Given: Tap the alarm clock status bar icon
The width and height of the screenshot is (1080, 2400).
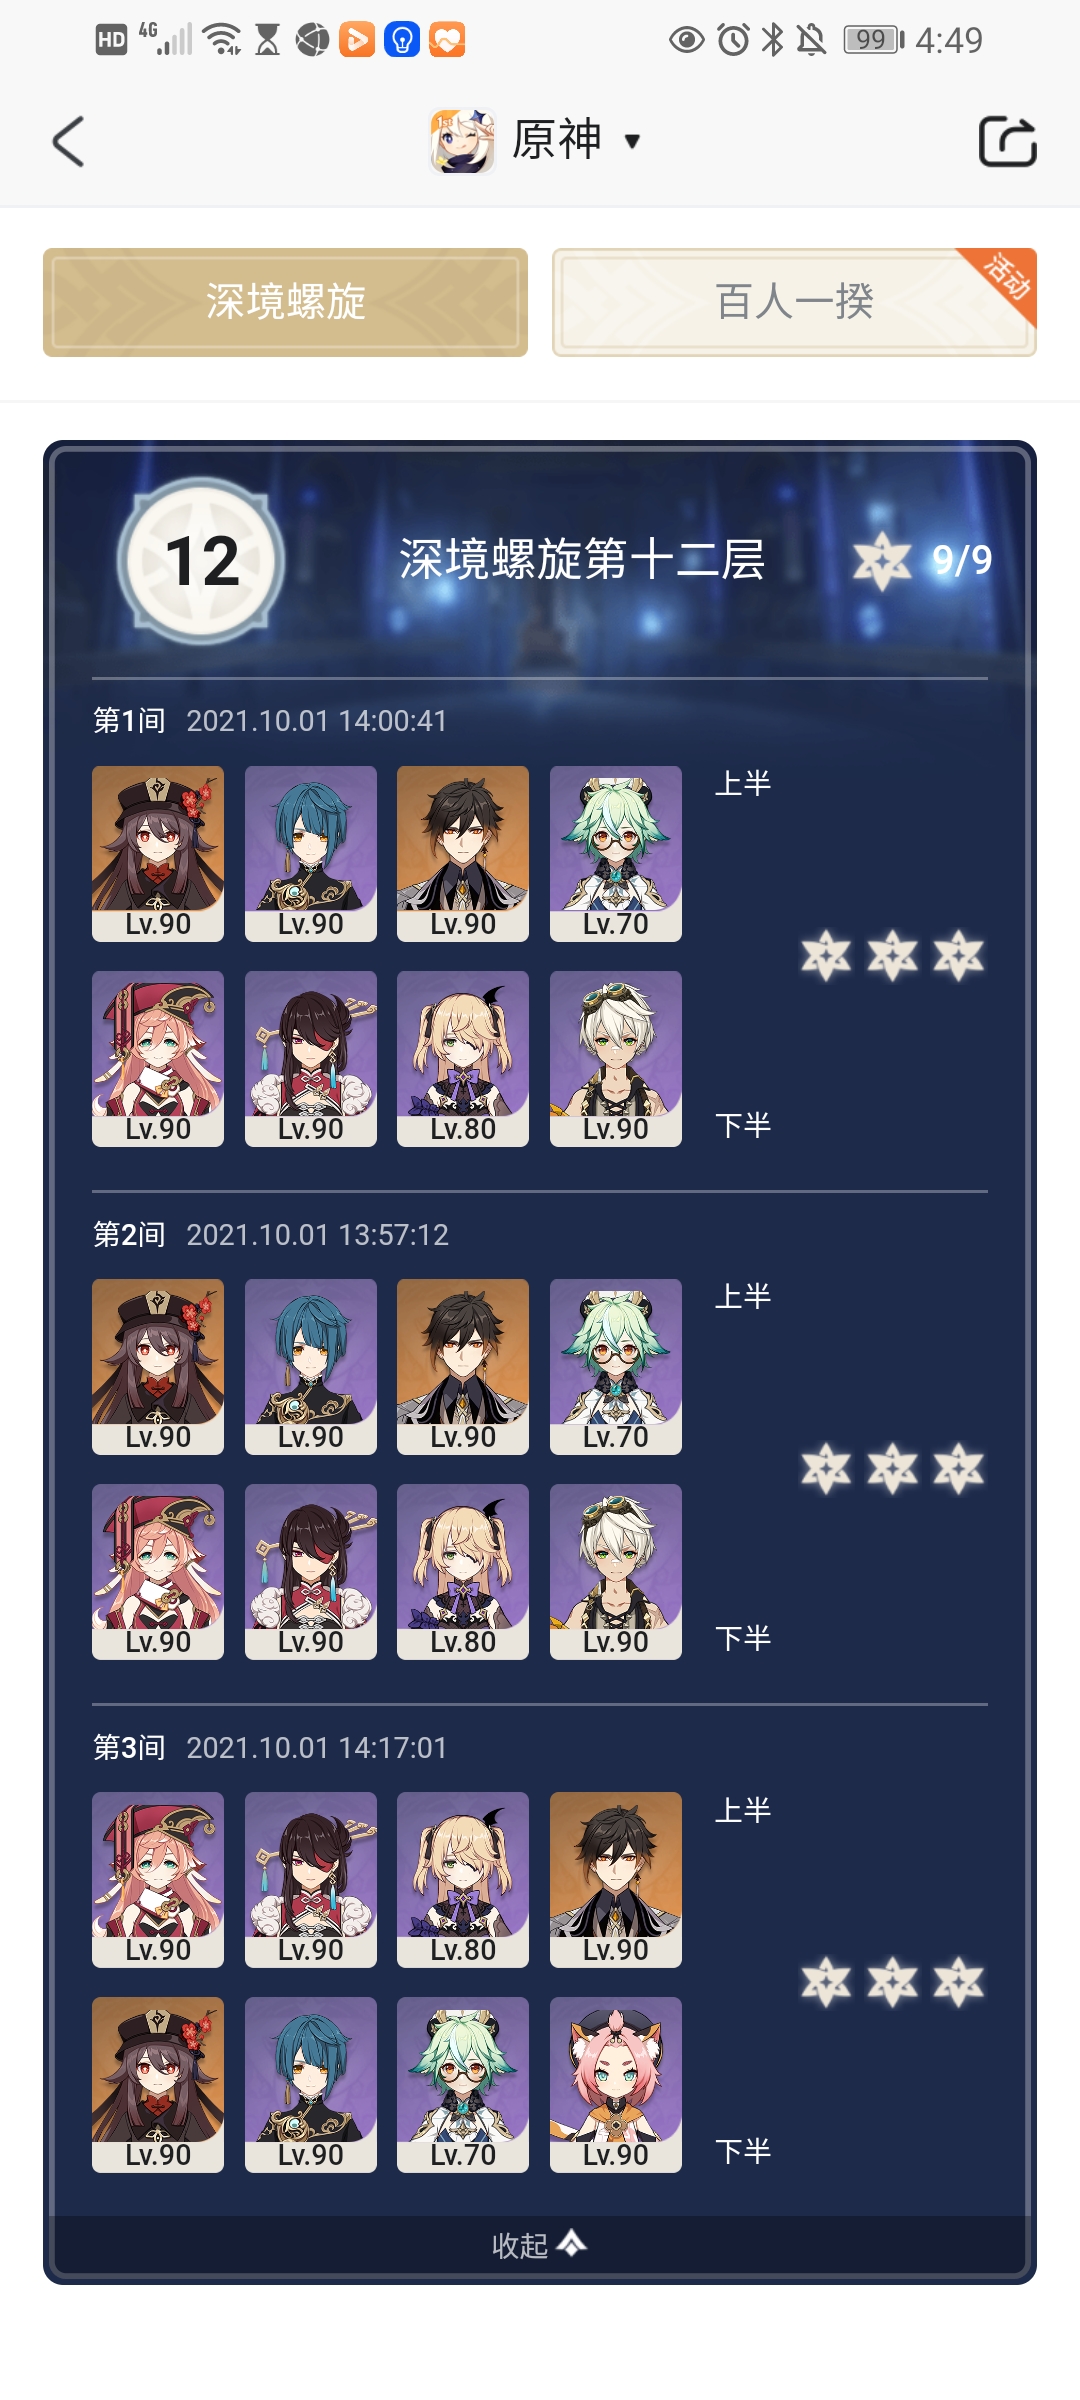Looking at the screenshot, I should tap(734, 40).
